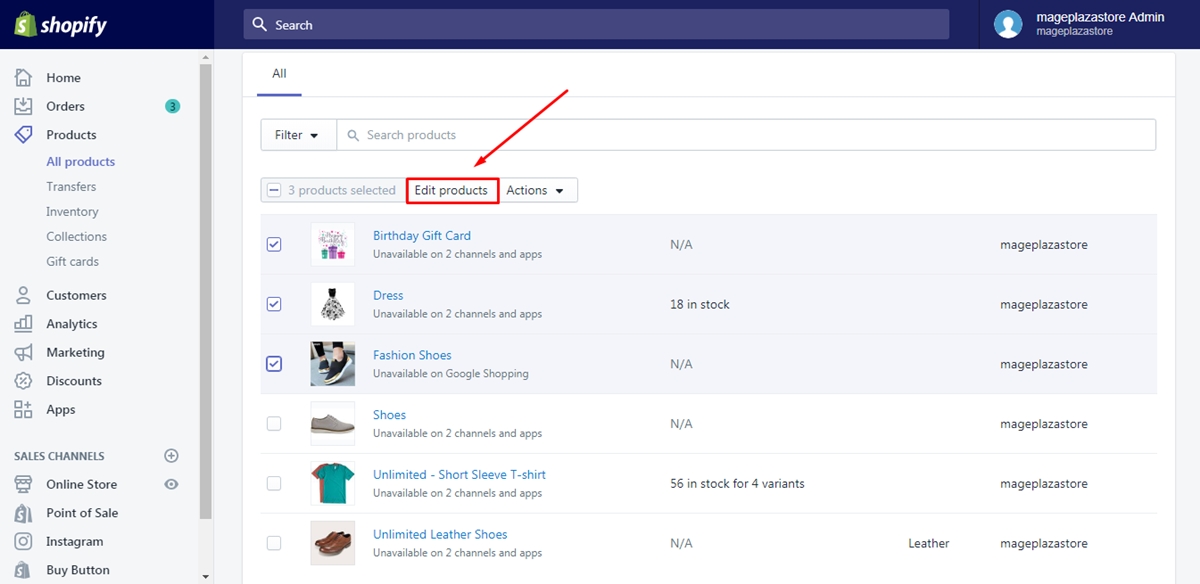The height and width of the screenshot is (584, 1200).
Task: Click the Unlimited Leather Shoes thumbnail
Action: pos(332,543)
